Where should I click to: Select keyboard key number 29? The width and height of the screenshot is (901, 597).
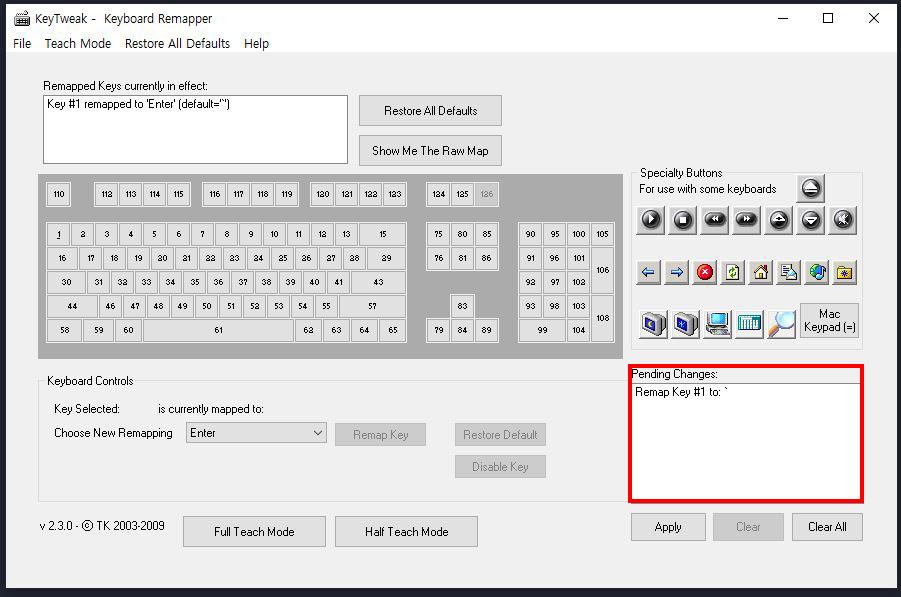[386, 259]
